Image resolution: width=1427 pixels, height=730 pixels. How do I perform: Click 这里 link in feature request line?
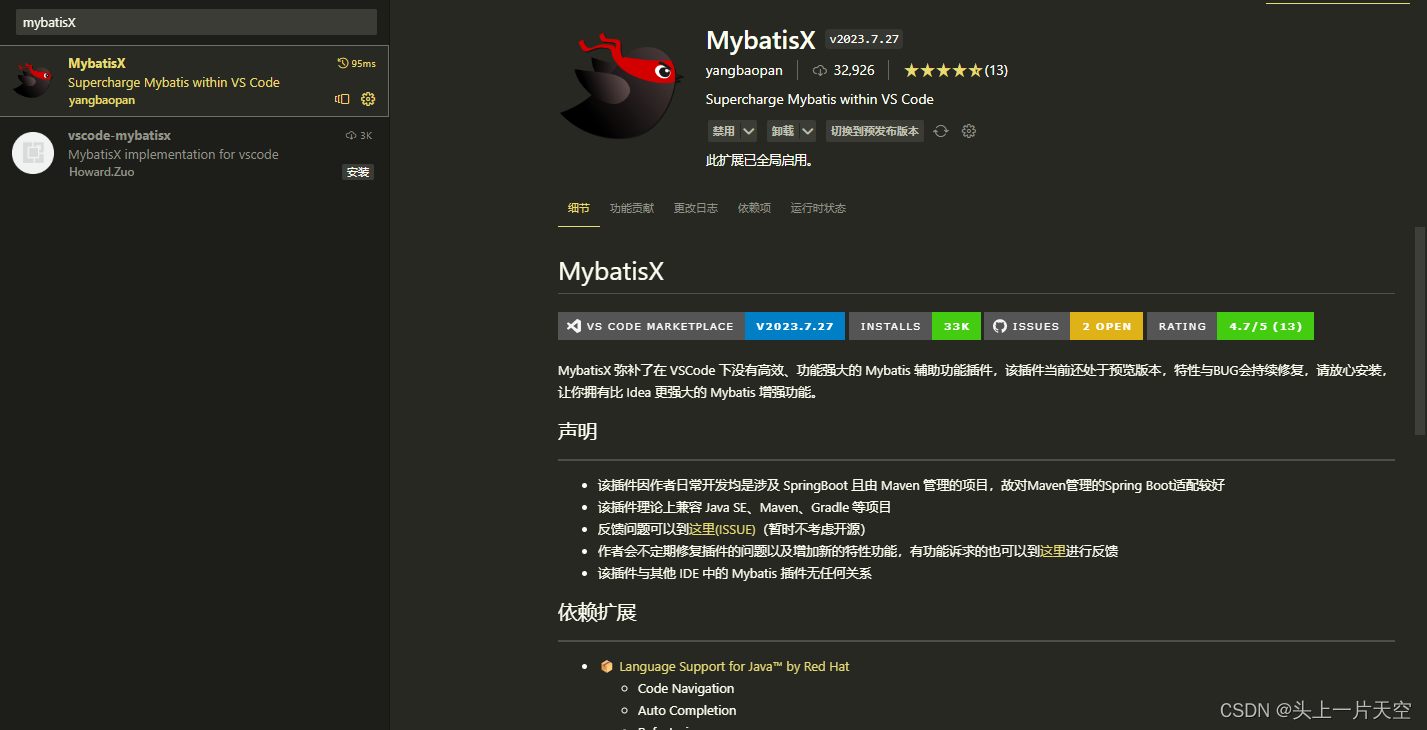(x=1053, y=551)
